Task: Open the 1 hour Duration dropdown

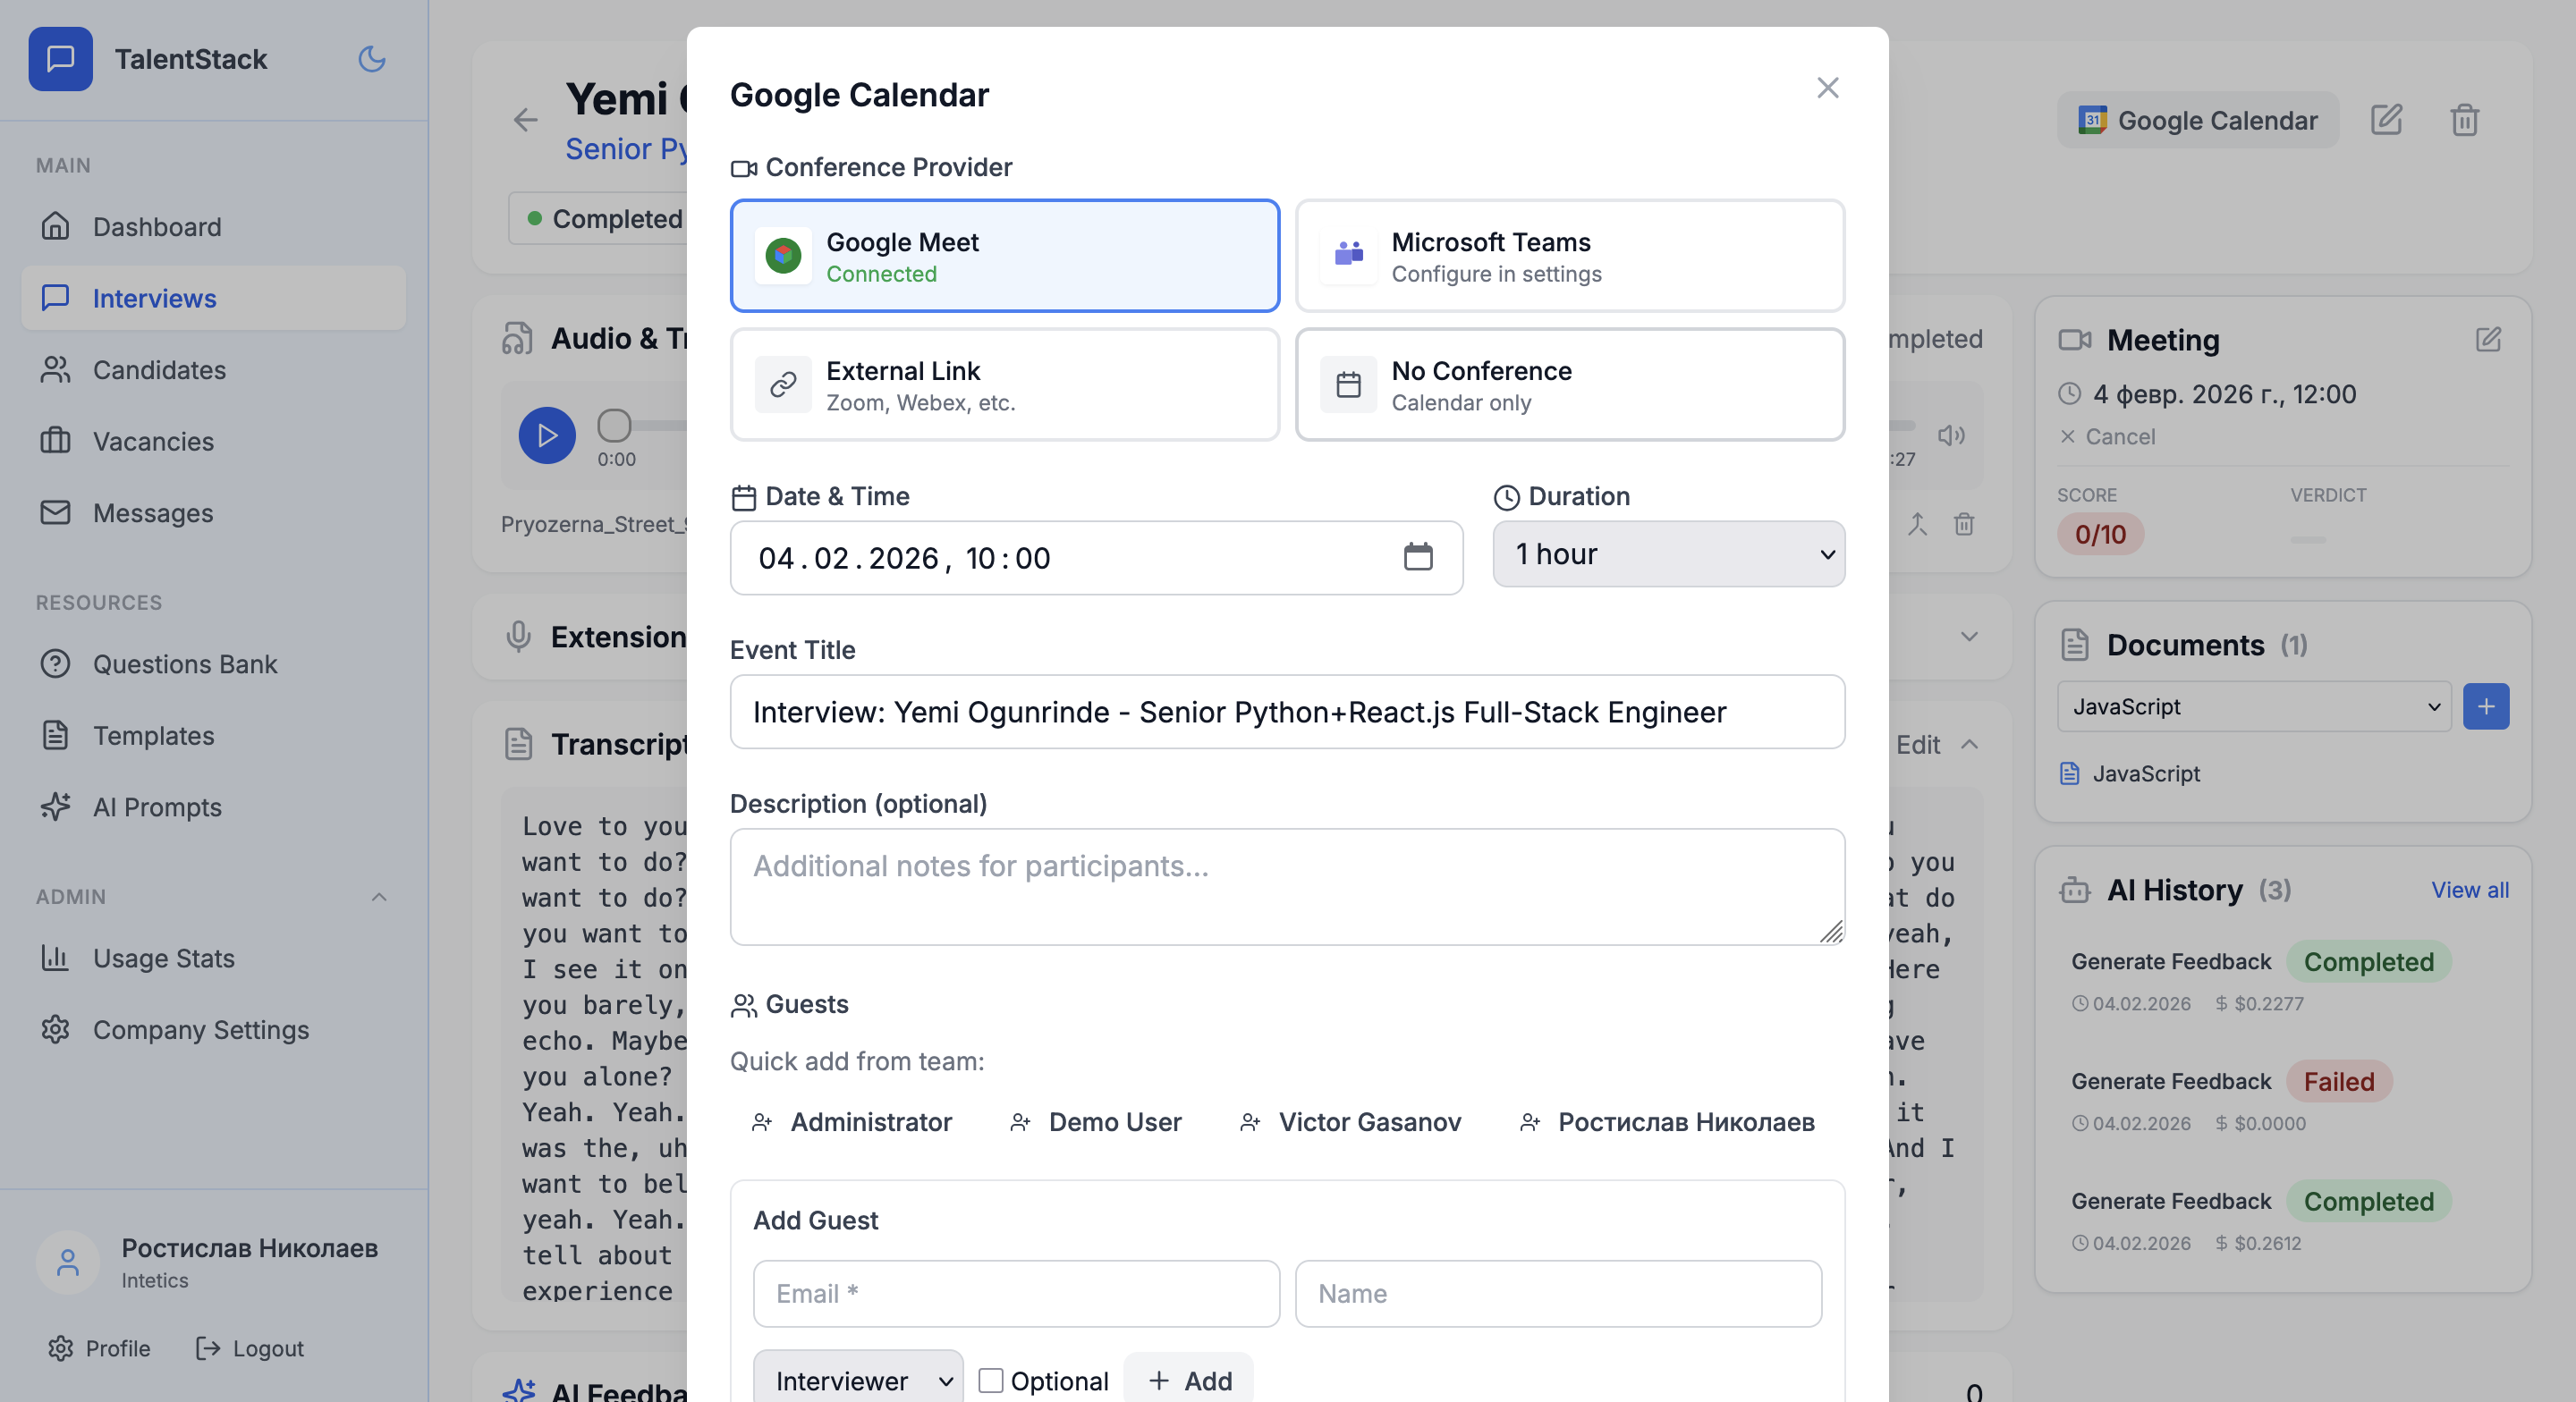Action: click(1667, 554)
